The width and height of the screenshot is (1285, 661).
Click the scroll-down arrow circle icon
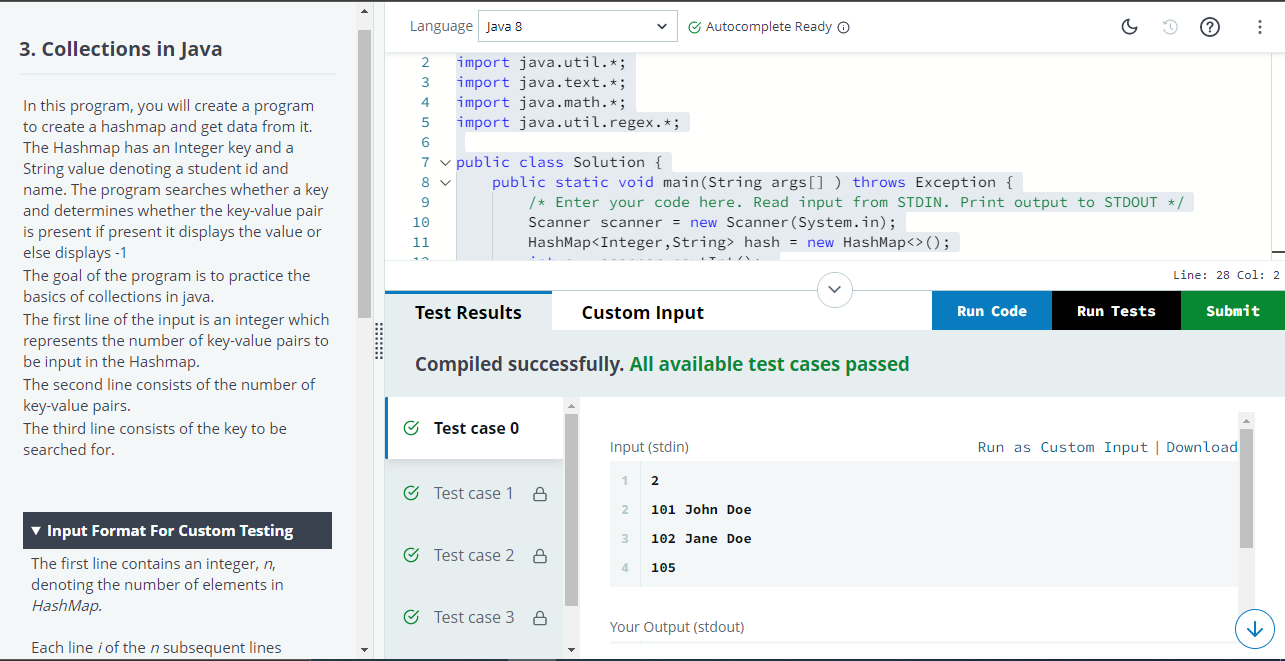point(1255,628)
